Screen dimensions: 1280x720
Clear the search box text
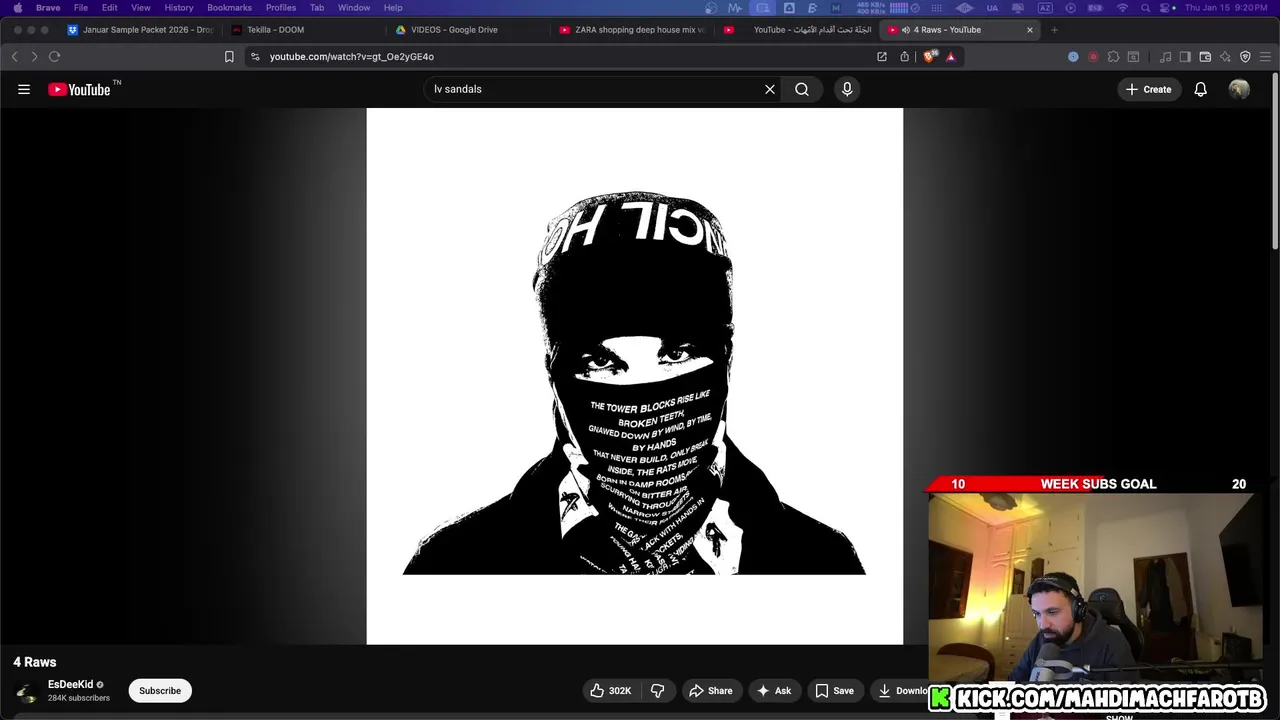[770, 89]
